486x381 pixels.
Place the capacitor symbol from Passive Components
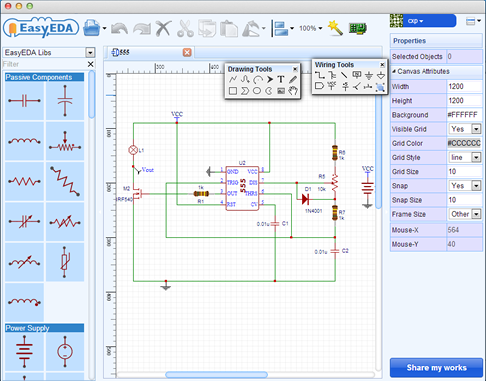(x=24, y=100)
